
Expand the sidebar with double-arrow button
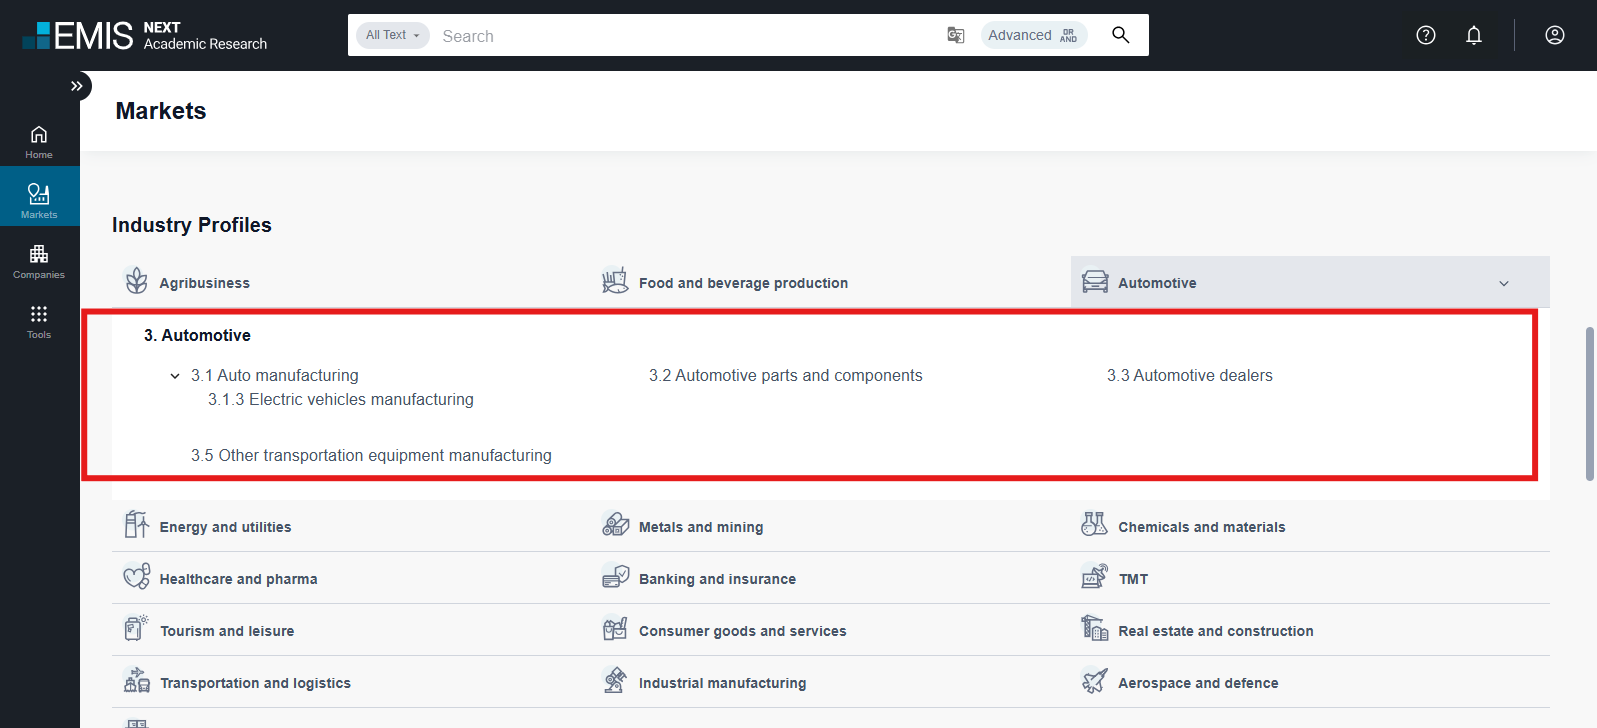[x=77, y=86]
